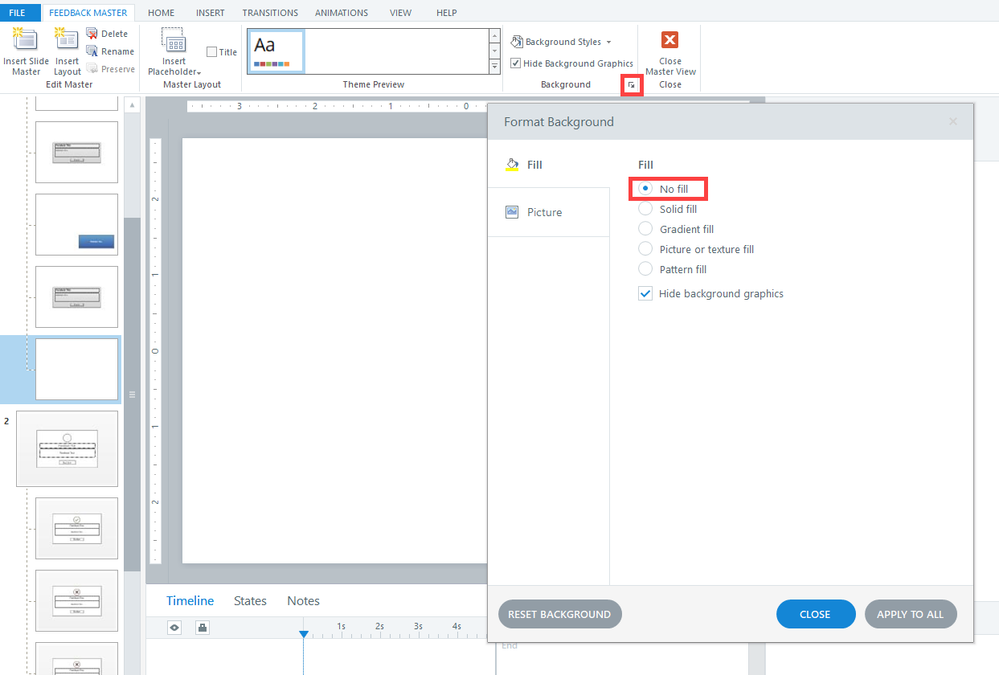
Task: Click the CLOSE button in dialog
Action: (x=816, y=614)
